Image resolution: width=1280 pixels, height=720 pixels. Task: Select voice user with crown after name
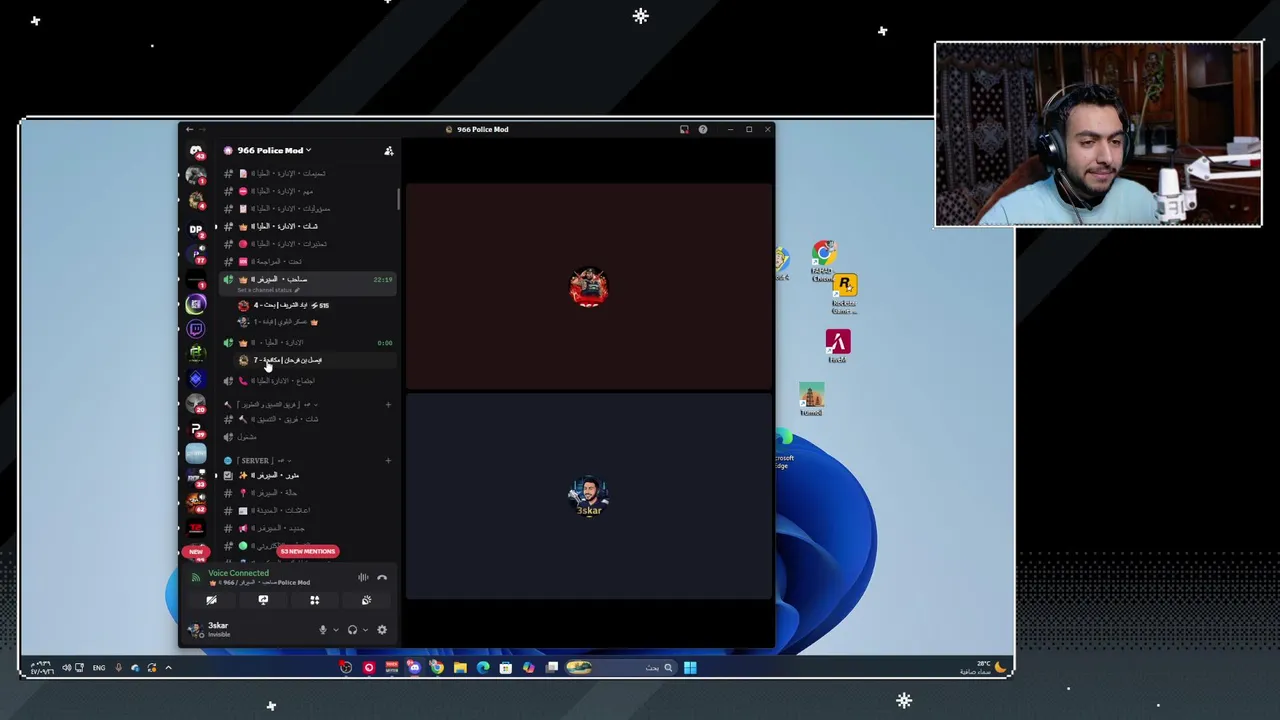315,322
